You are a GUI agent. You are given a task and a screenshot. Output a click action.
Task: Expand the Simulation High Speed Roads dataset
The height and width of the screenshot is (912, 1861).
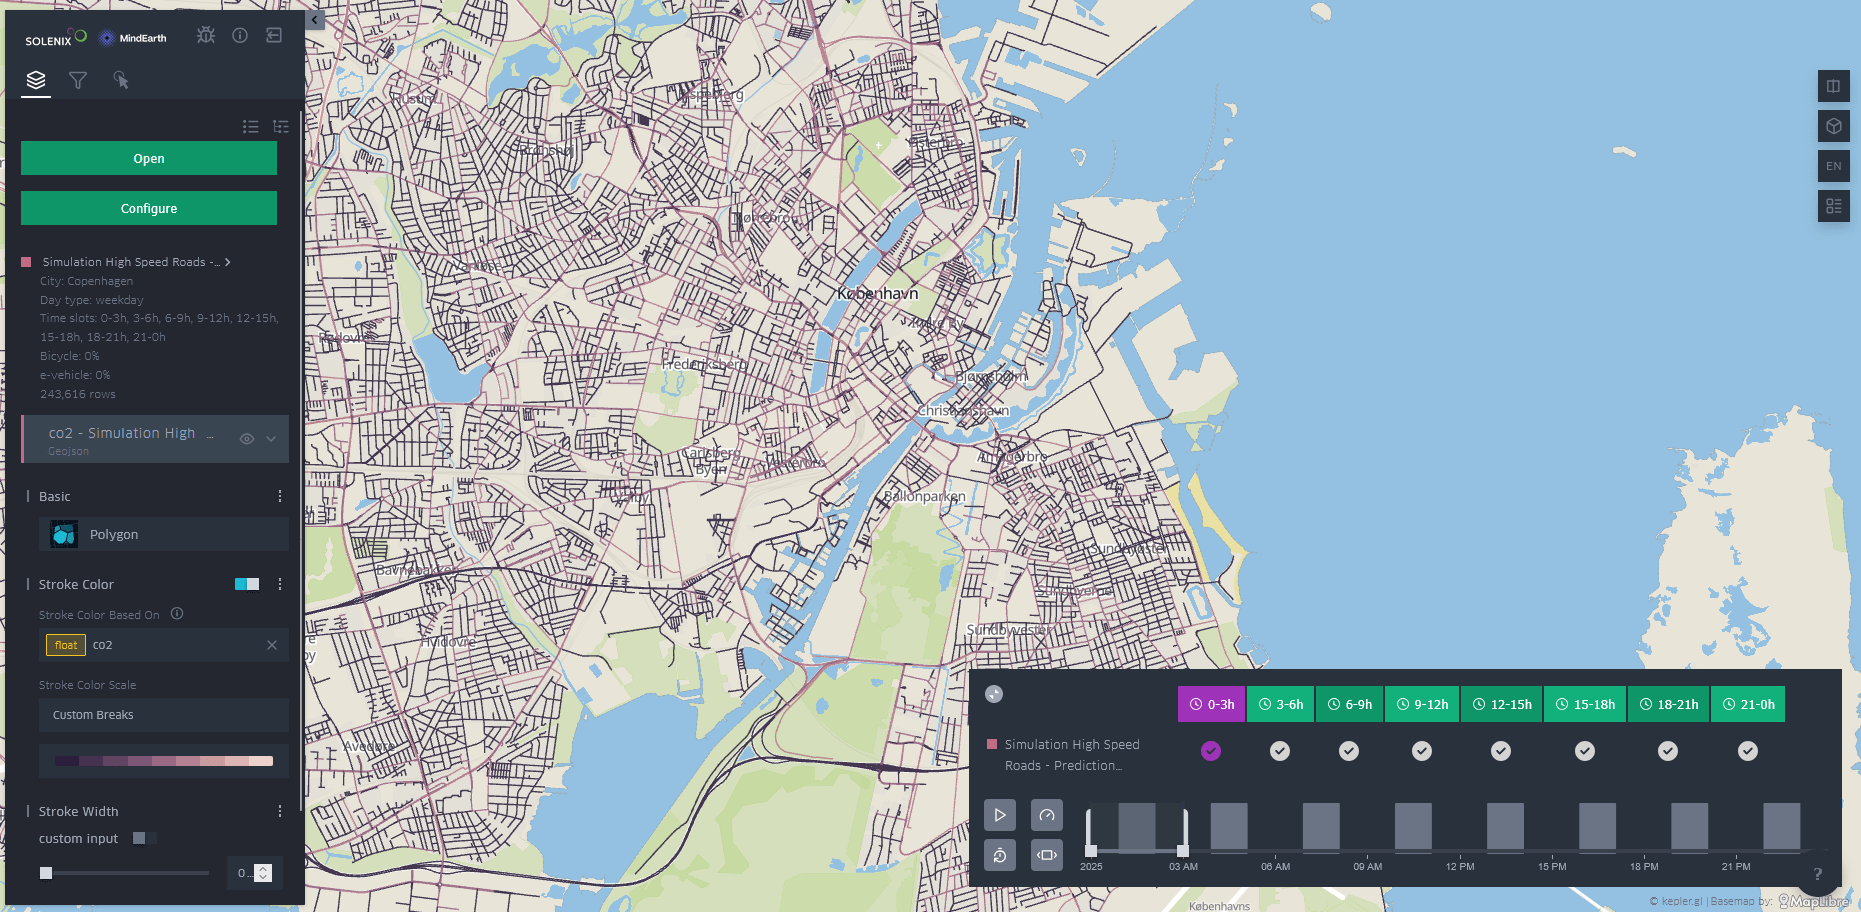(228, 262)
